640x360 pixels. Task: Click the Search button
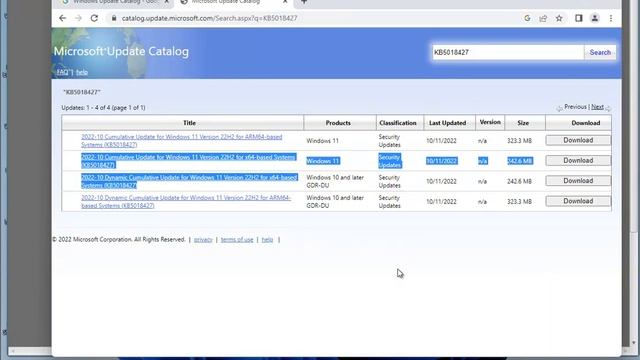point(600,52)
